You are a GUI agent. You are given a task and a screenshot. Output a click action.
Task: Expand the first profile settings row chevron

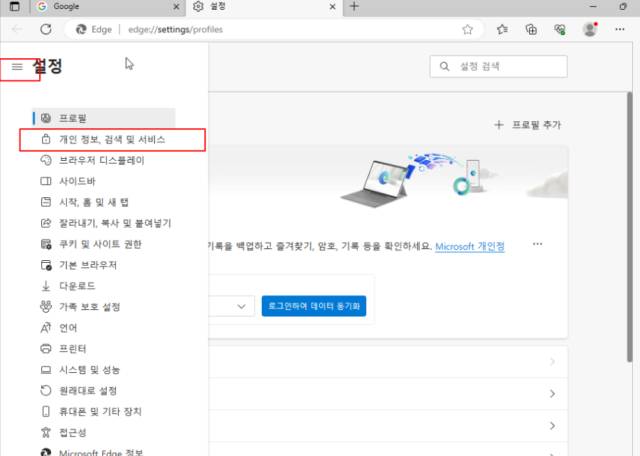pyautogui.click(x=551, y=362)
